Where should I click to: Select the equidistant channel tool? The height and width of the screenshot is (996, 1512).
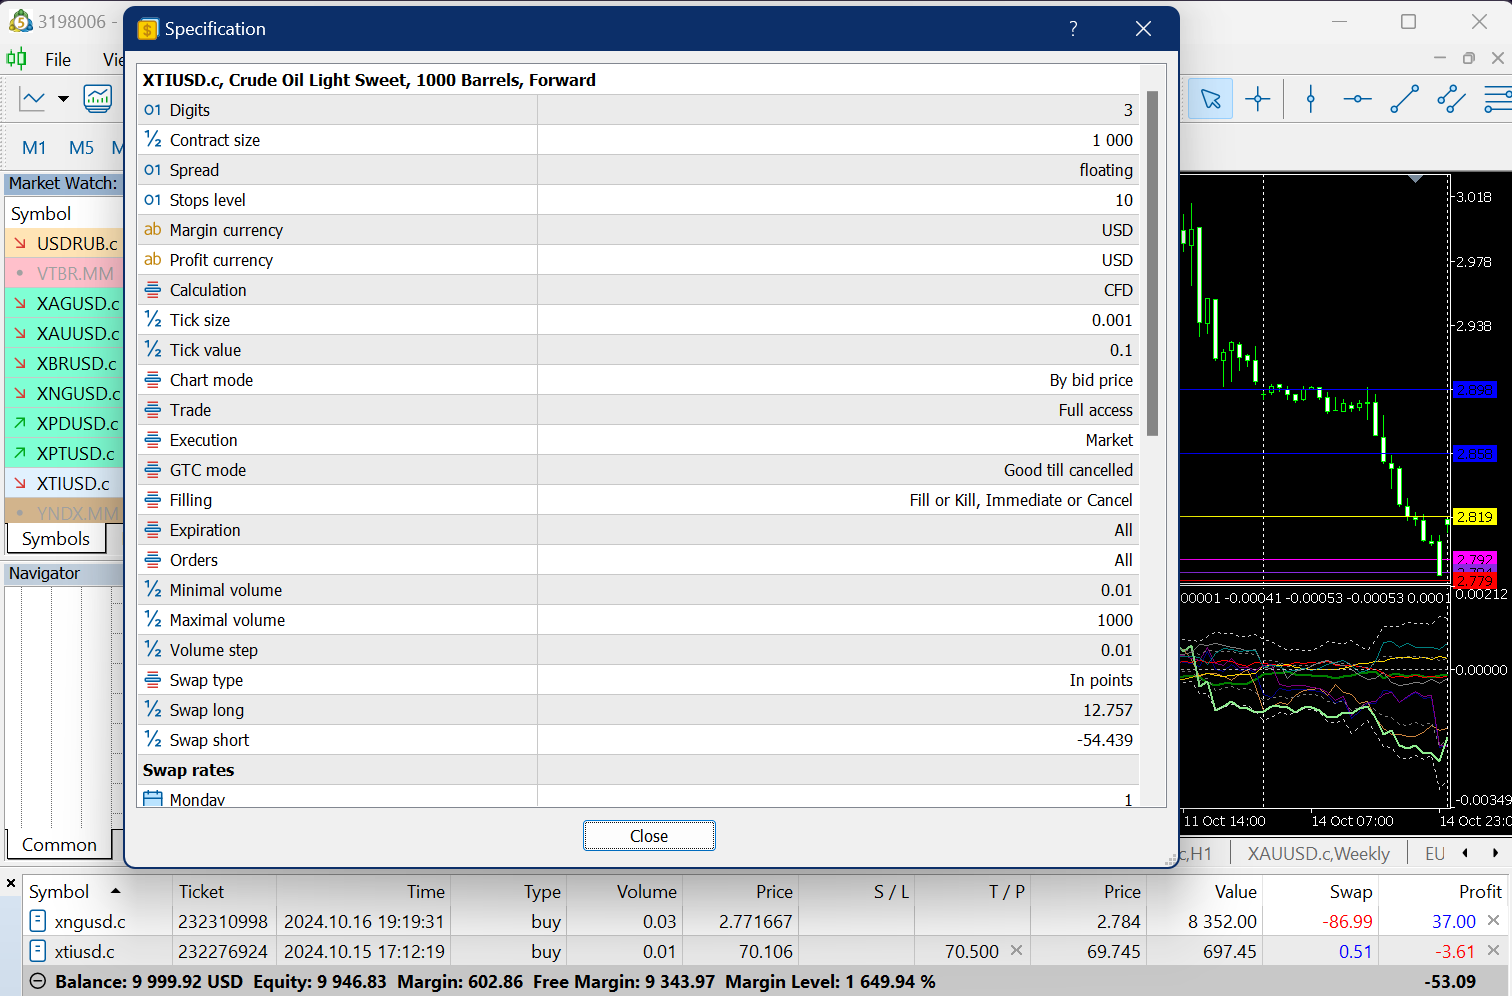1451,99
